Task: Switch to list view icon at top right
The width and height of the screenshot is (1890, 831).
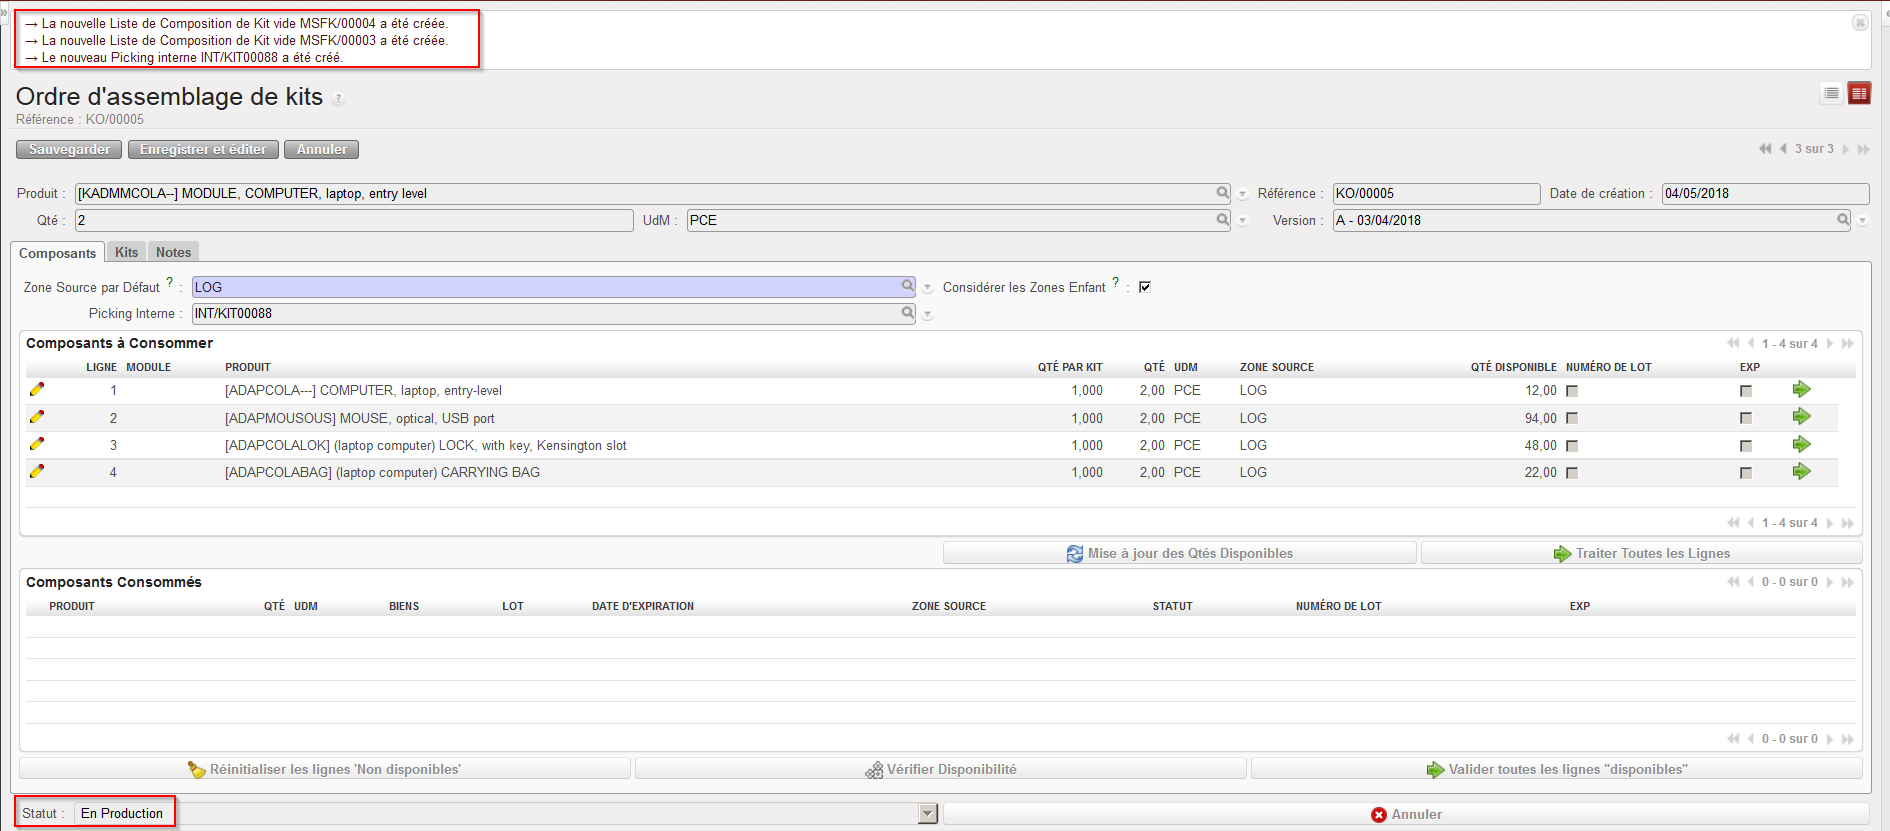Action: click(x=1831, y=93)
